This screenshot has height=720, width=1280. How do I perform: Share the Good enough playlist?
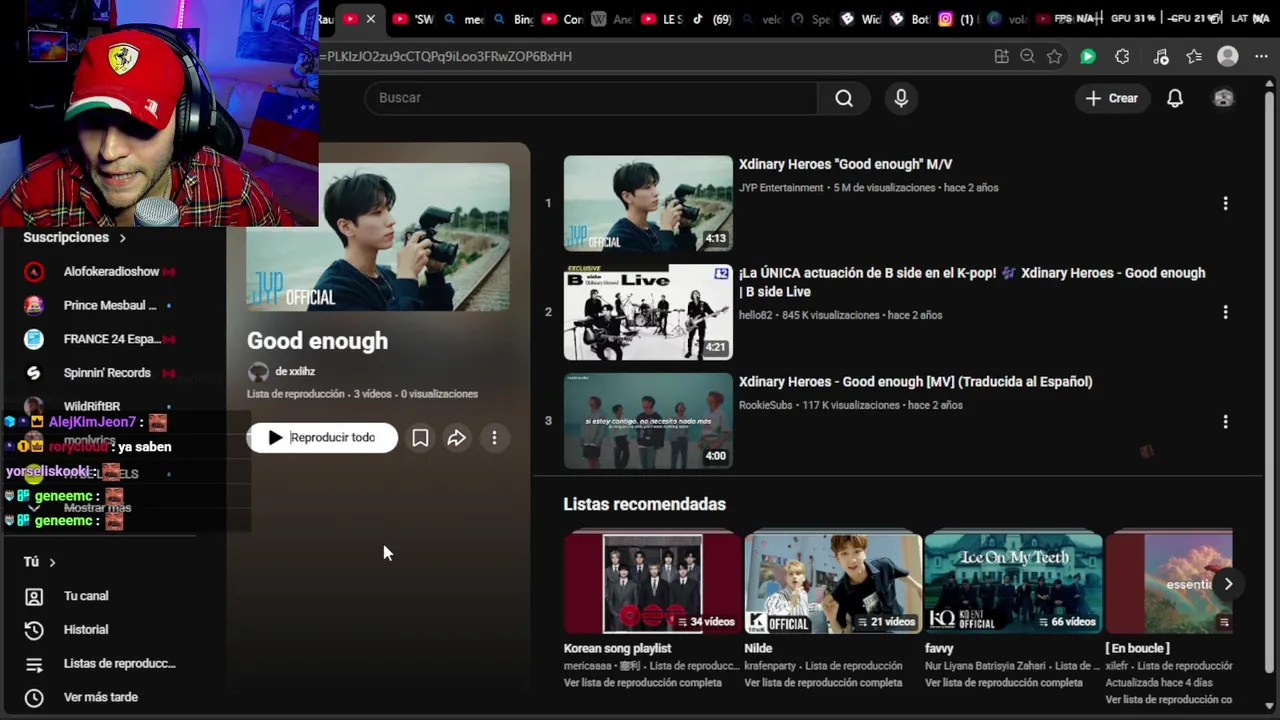456,438
